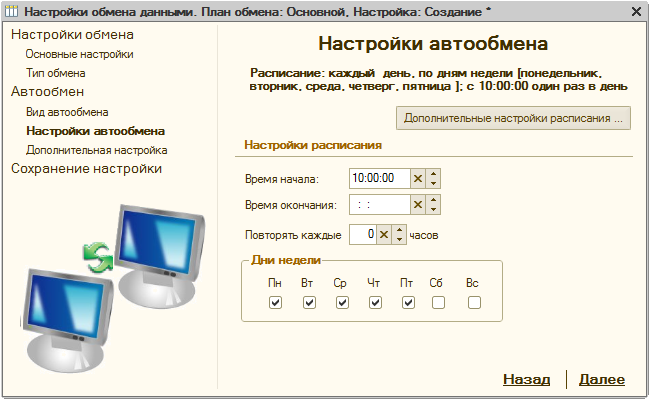Enable the Сб weekday checkbox
Viewport: 649px width, 399px height.
(x=438, y=303)
